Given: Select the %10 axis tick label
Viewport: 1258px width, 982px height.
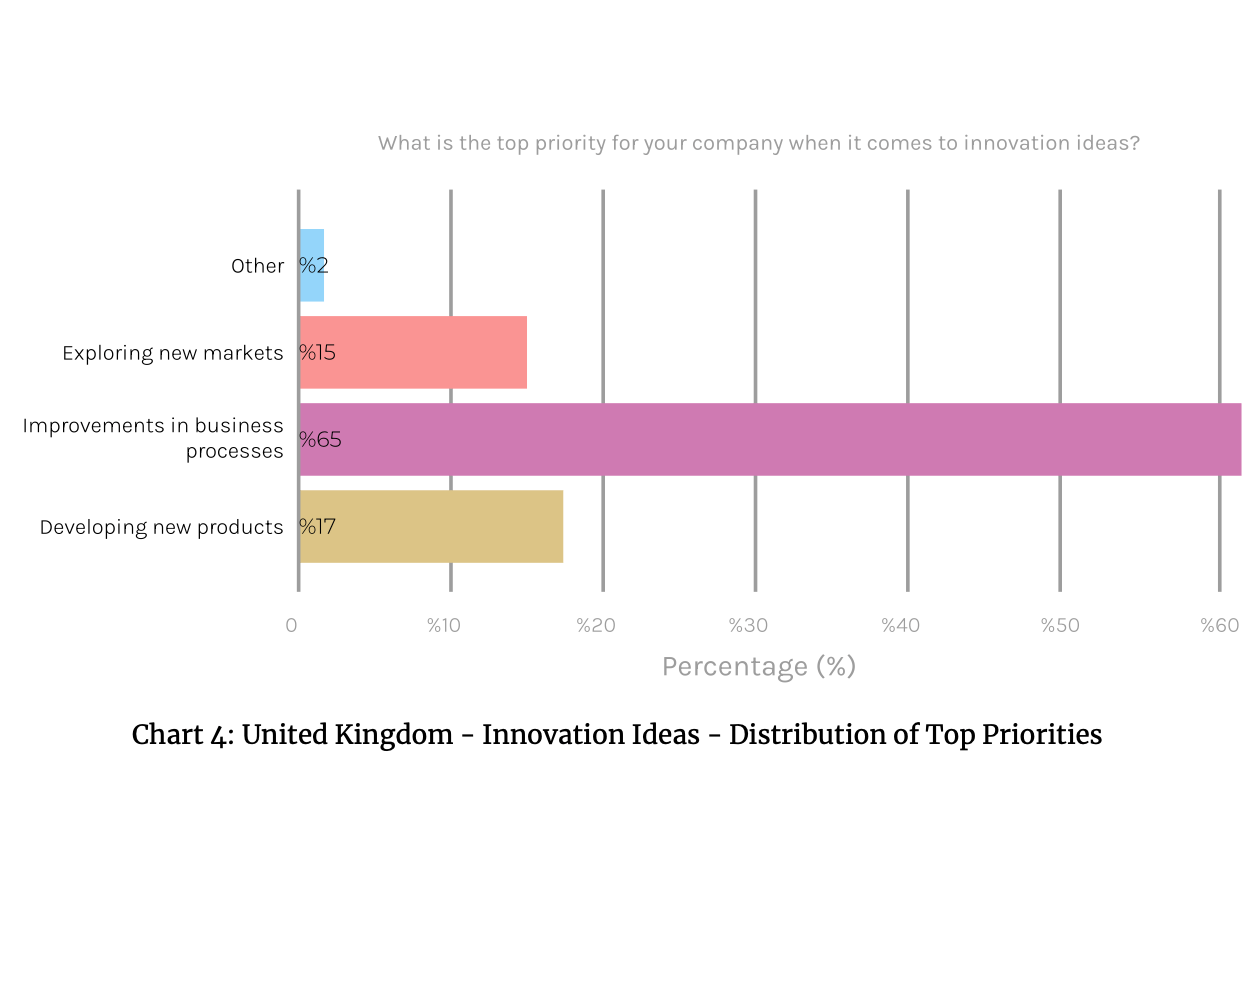Looking at the screenshot, I should 444,626.
